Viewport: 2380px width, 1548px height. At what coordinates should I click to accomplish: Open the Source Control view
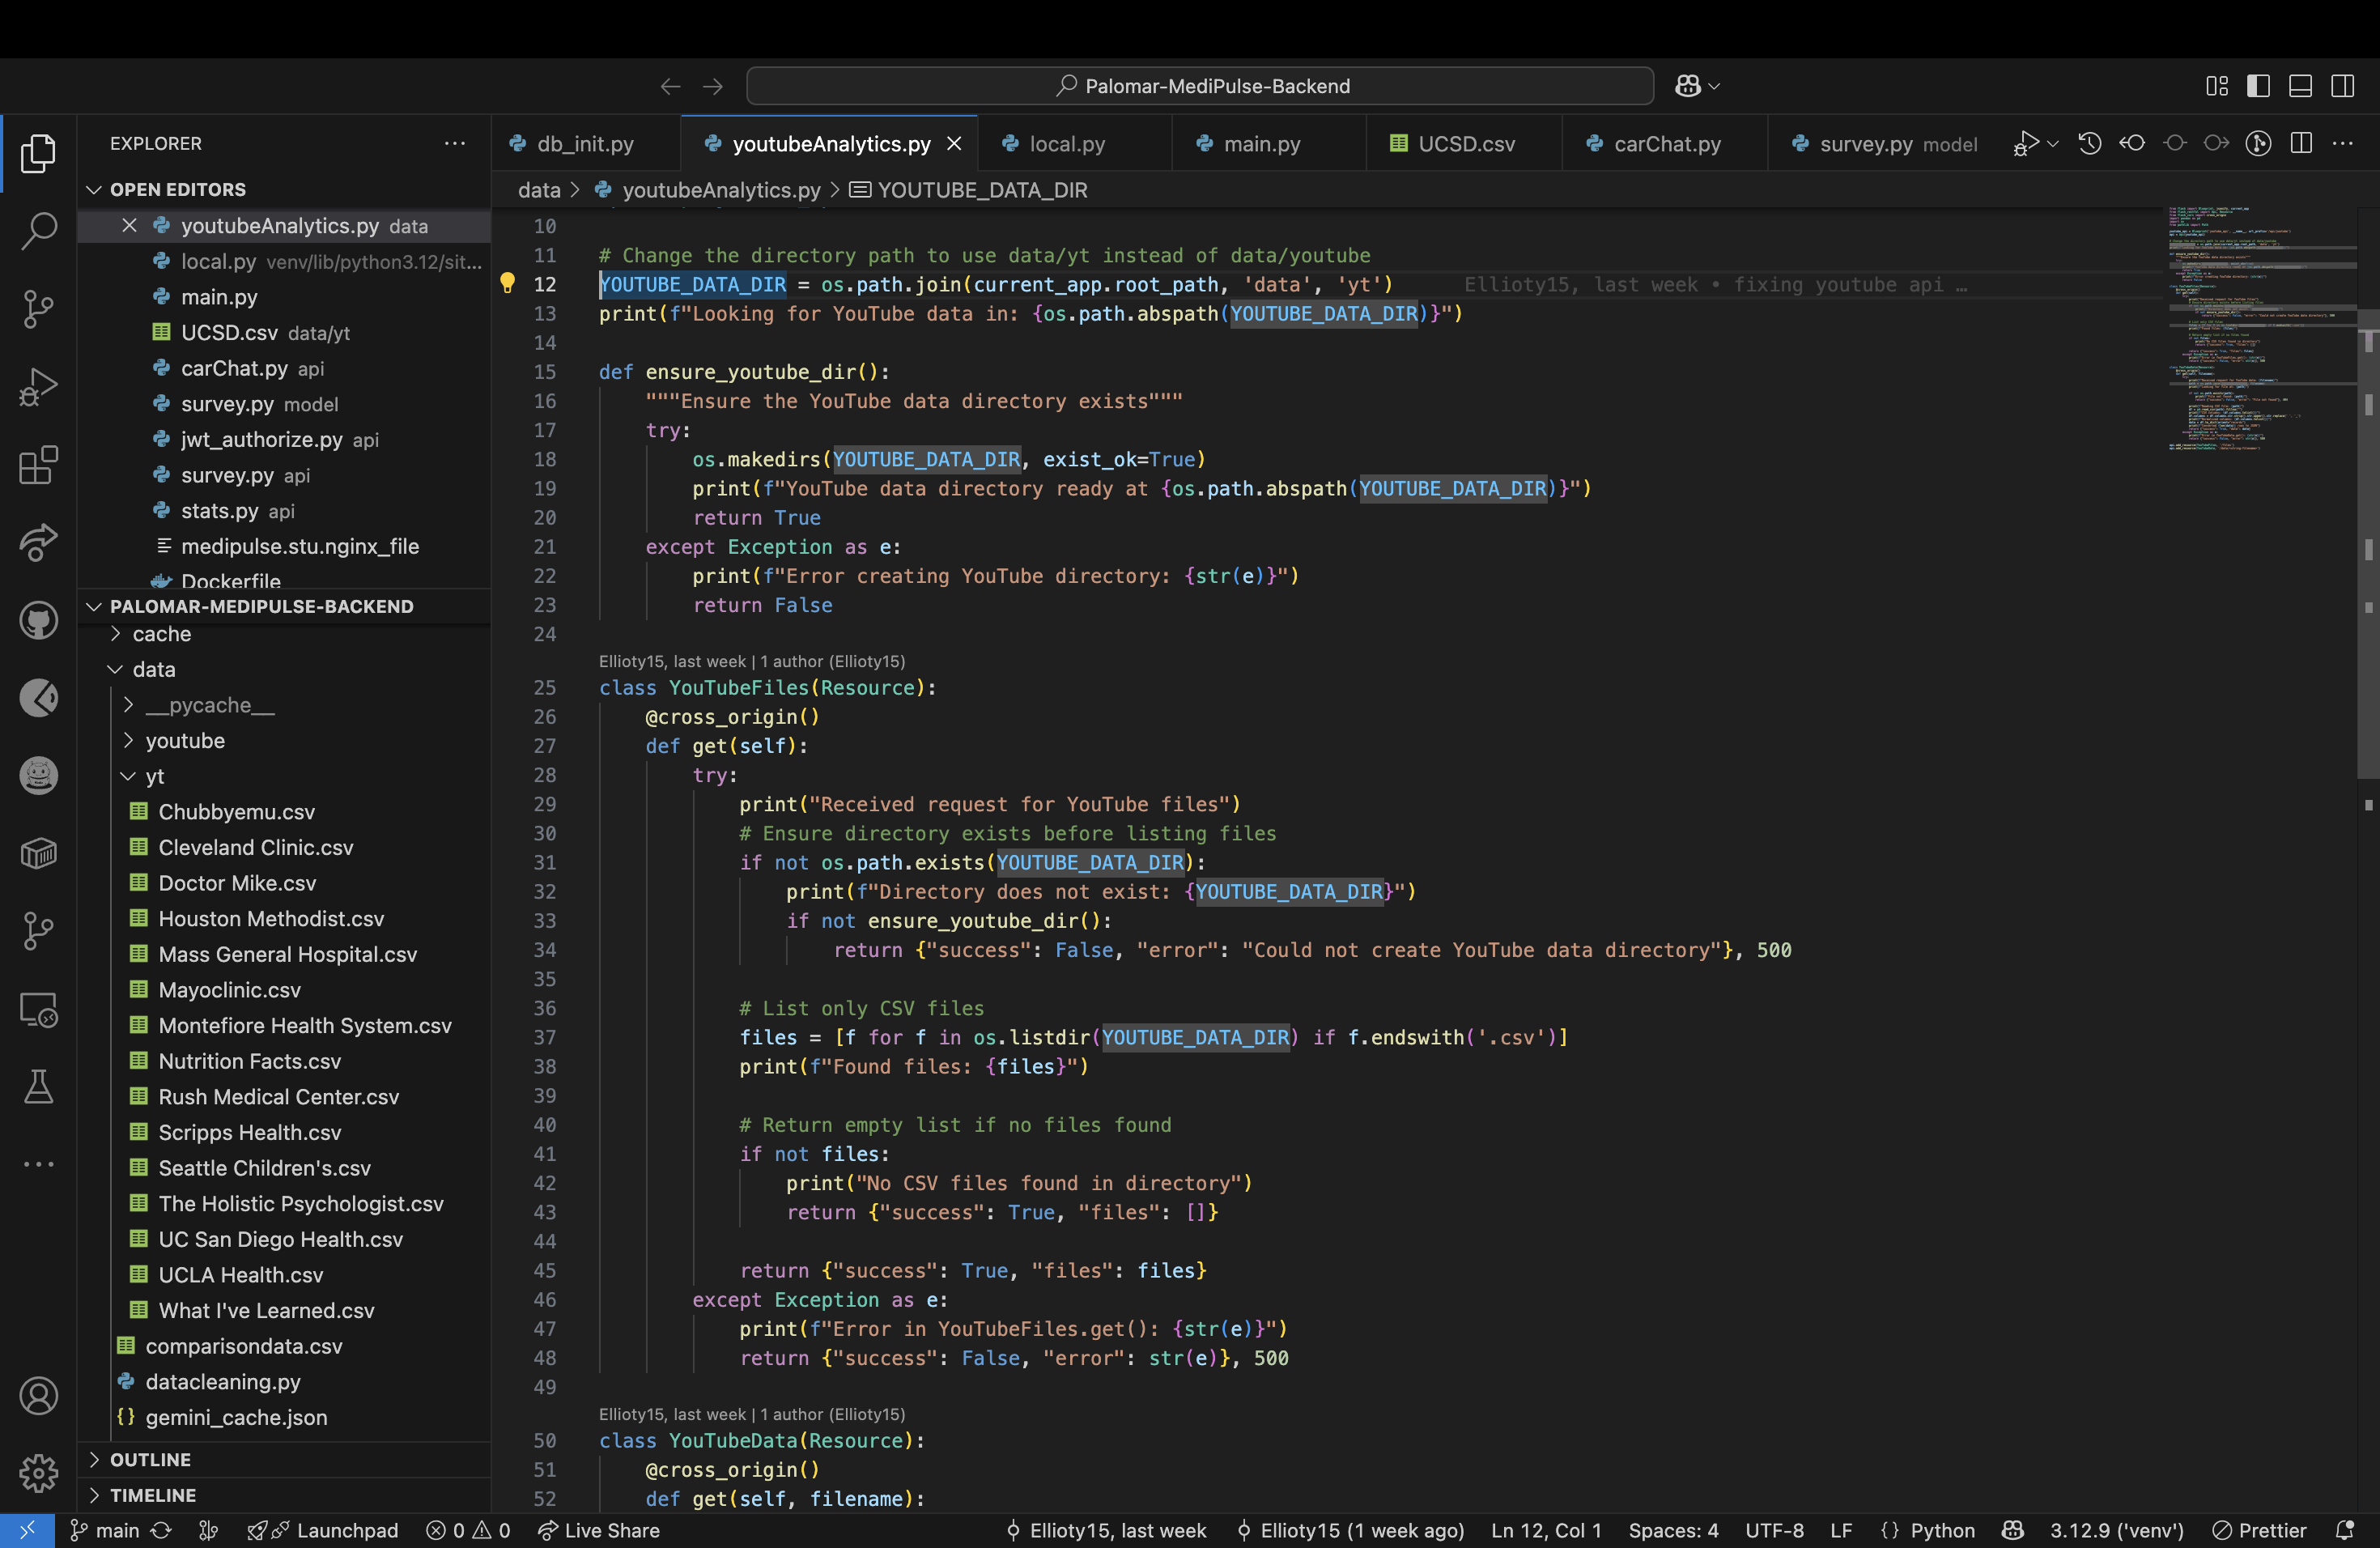coord(38,309)
